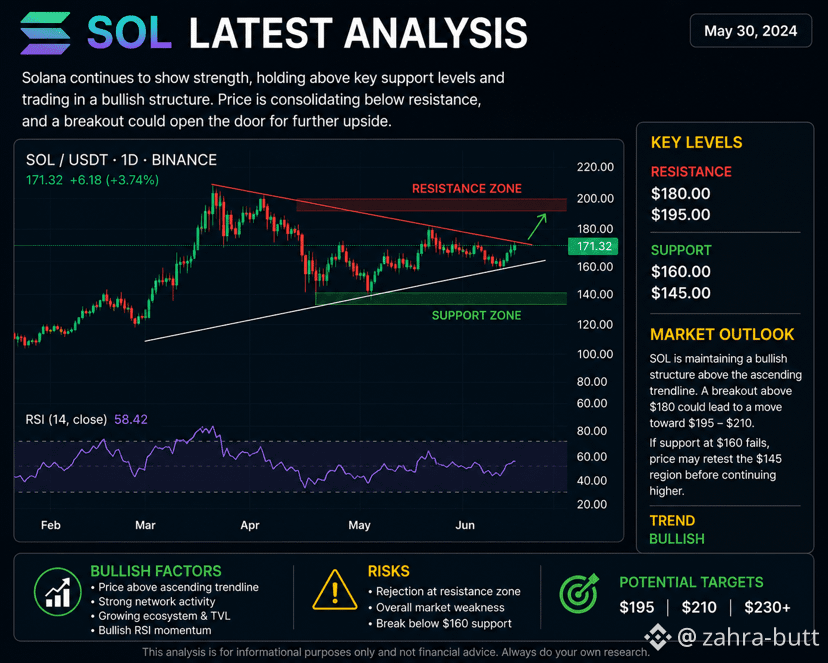The height and width of the screenshot is (663, 828).
Task: Click 'Bullish RSI momentum' bullet
Action: [x=151, y=630]
